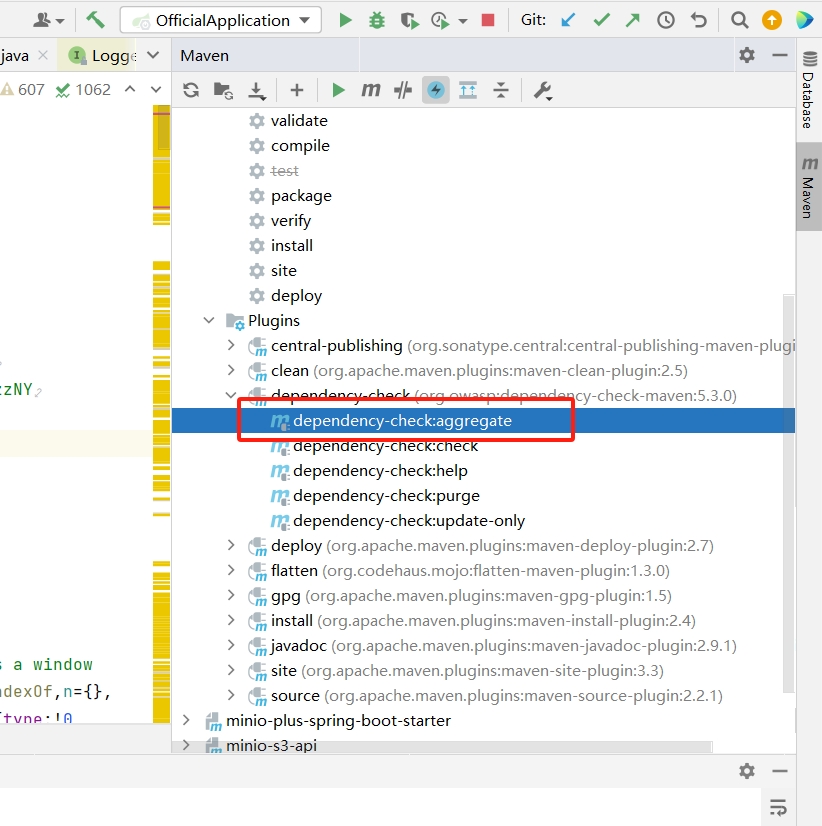The height and width of the screenshot is (826, 822).
Task: Click the Maven tree vertical scrollbar
Action: [x=789, y=495]
